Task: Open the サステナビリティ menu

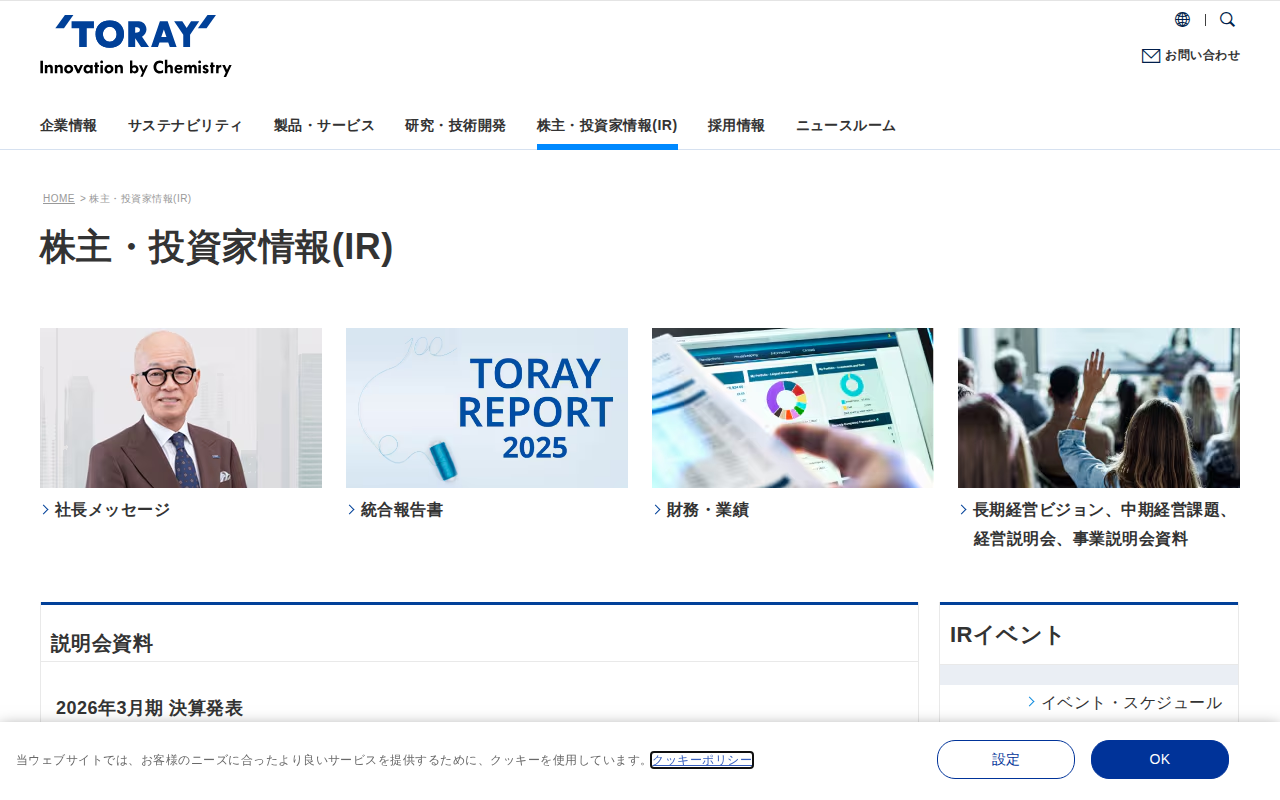Action: (x=185, y=126)
